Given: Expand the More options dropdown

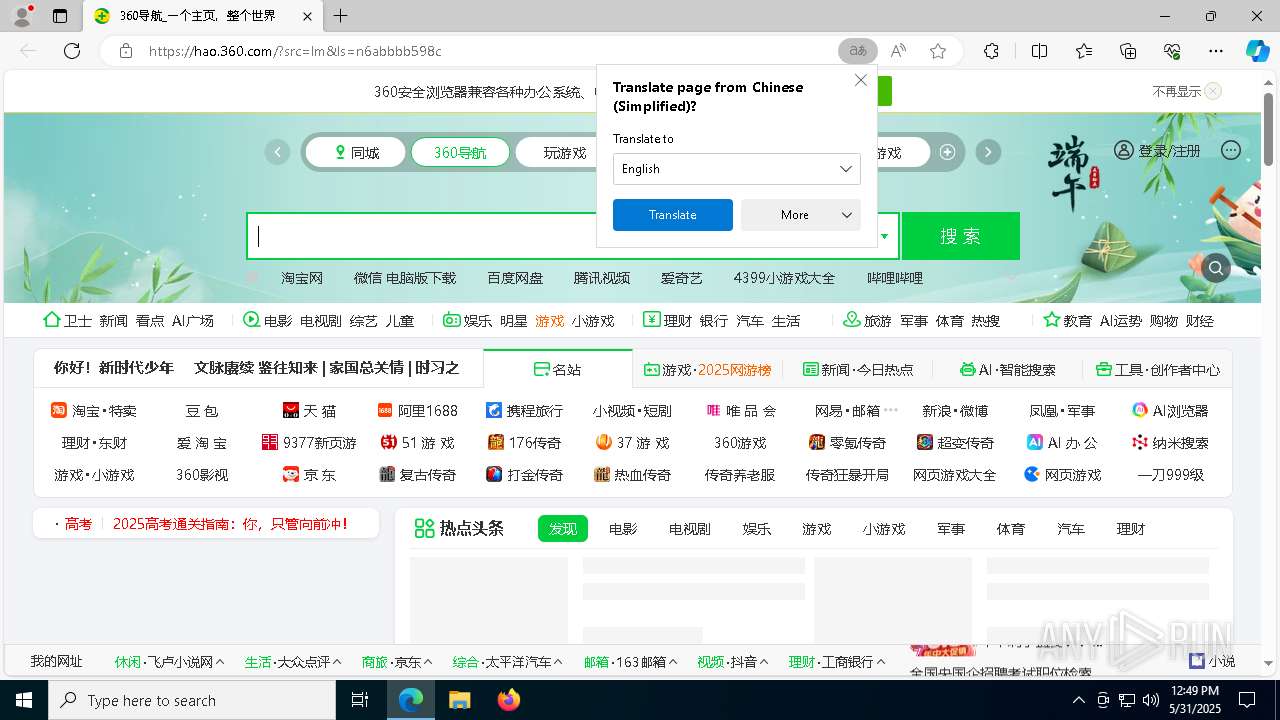Looking at the screenshot, I should coord(800,215).
